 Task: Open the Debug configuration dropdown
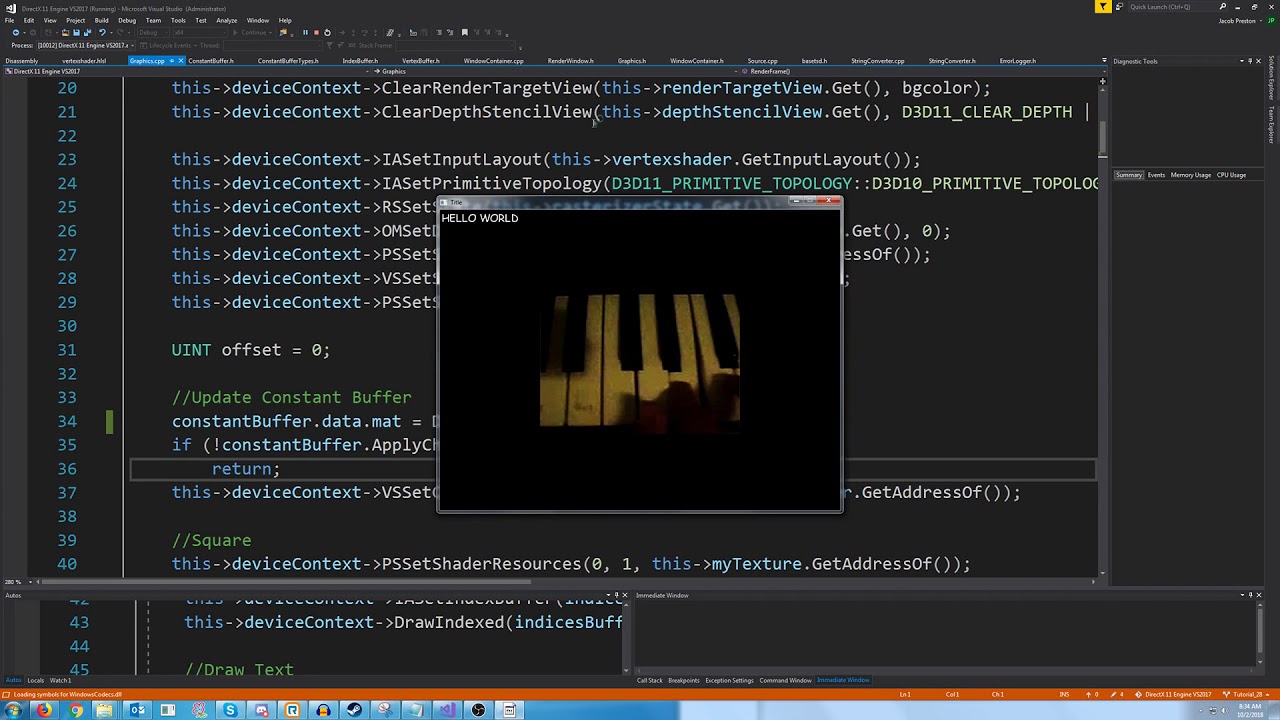(155, 31)
